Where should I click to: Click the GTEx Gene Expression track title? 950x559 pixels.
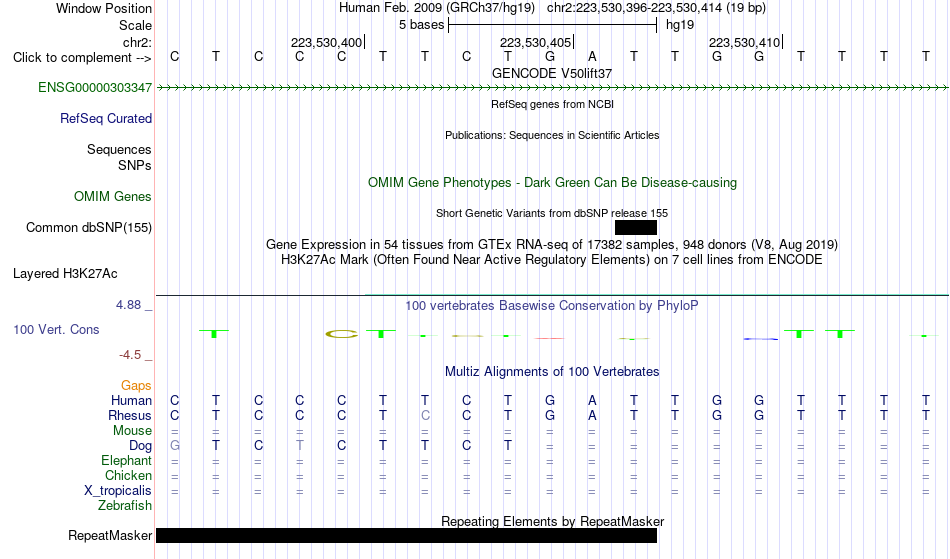point(551,245)
